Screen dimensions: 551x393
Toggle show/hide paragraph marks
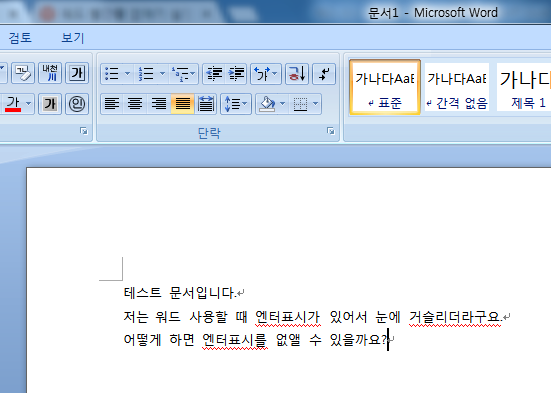pyautogui.click(x=324, y=74)
